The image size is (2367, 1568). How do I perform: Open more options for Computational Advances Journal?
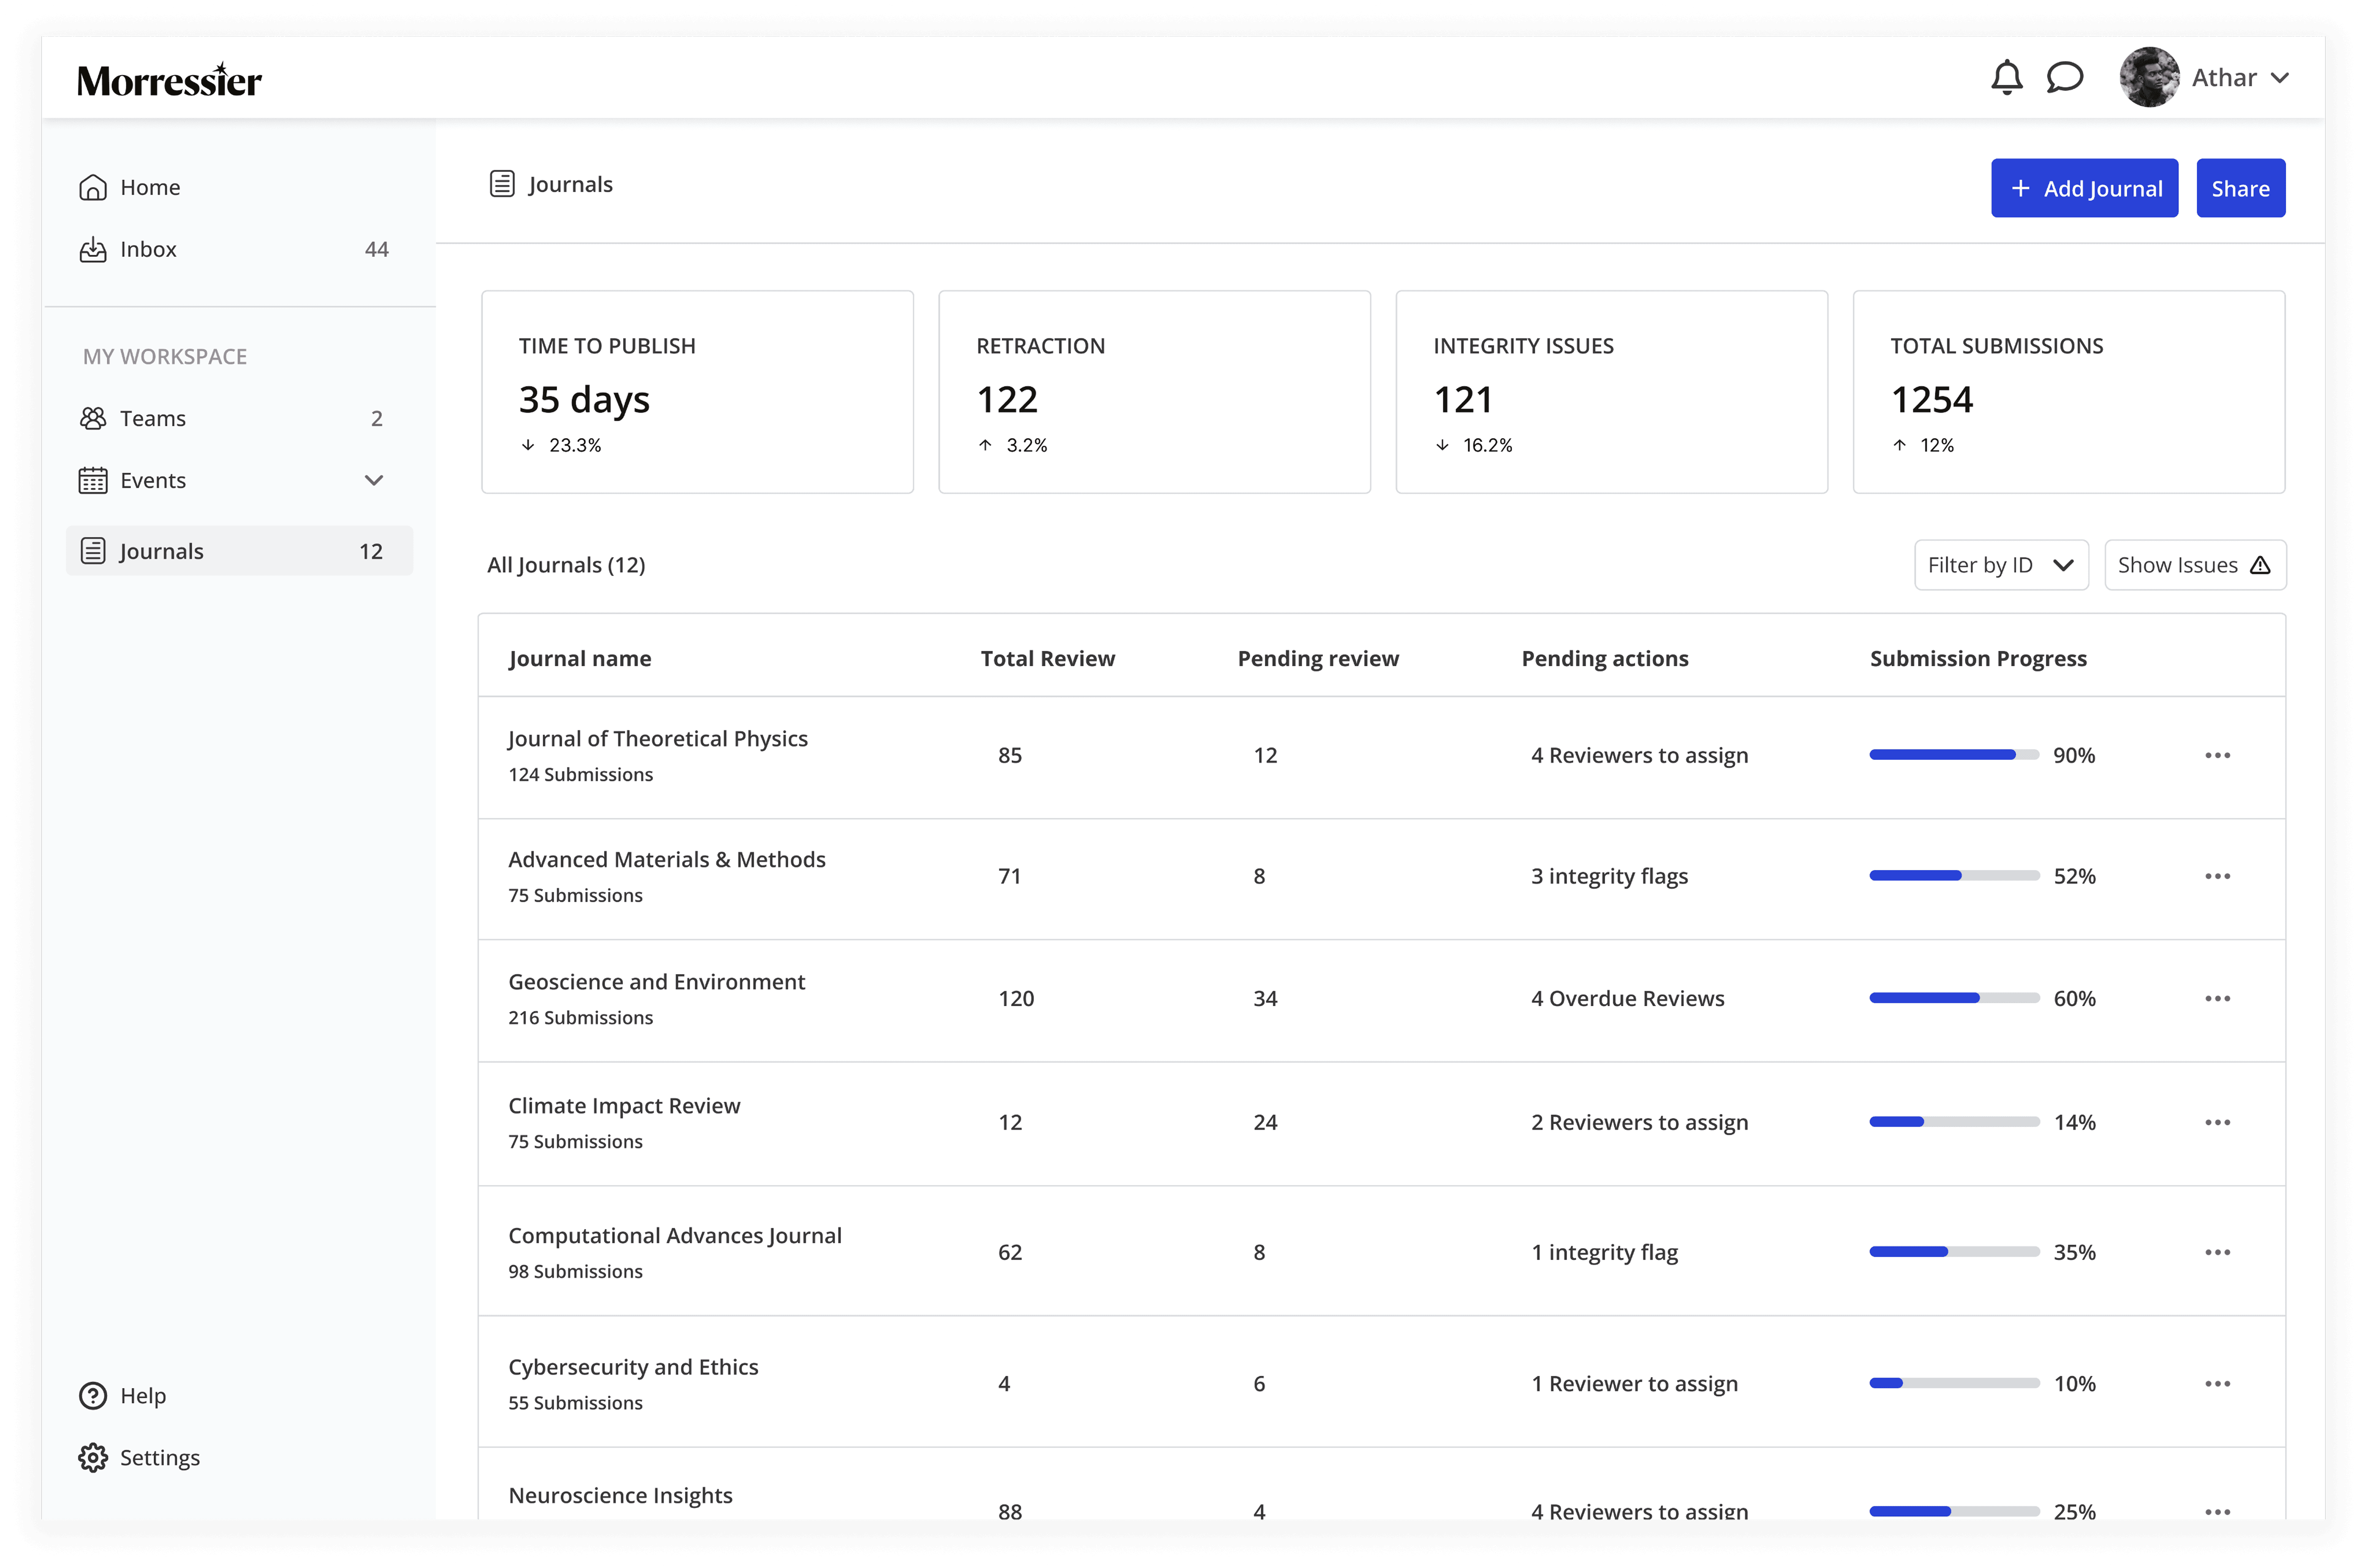click(2217, 1252)
